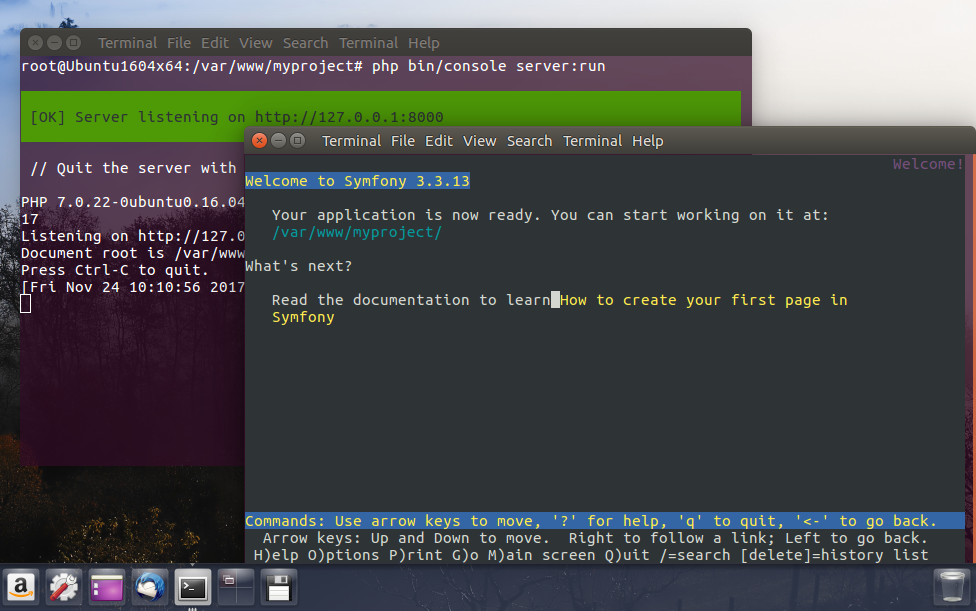Open the Search menu in front terminal
Screen dimensions: 976x611
tap(529, 141)
